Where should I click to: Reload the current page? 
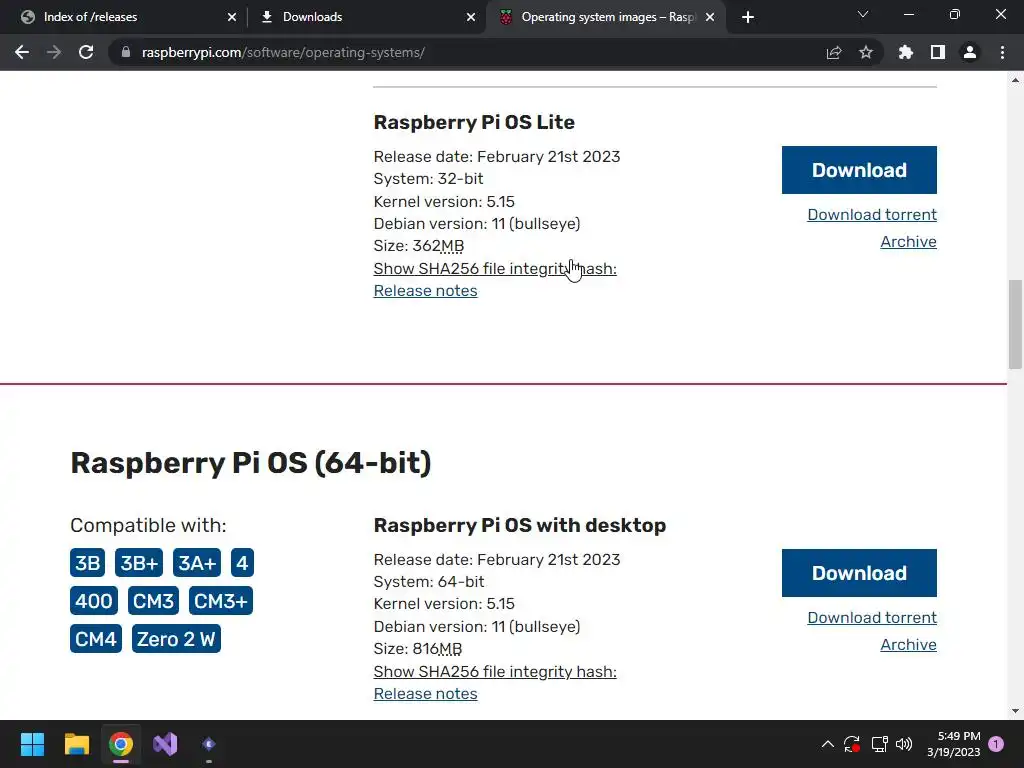click(x=86, y=52)
